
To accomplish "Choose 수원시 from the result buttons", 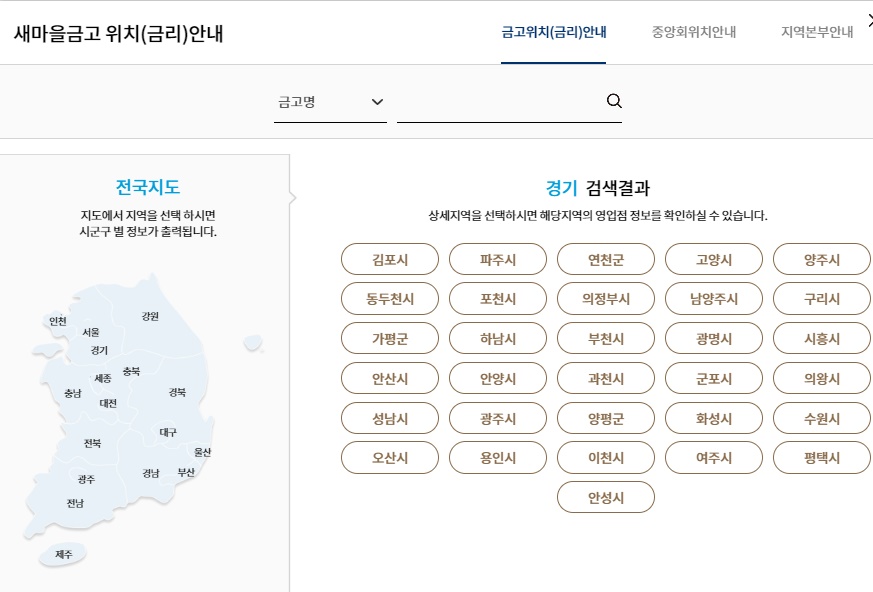I will (x=821, y=418).
